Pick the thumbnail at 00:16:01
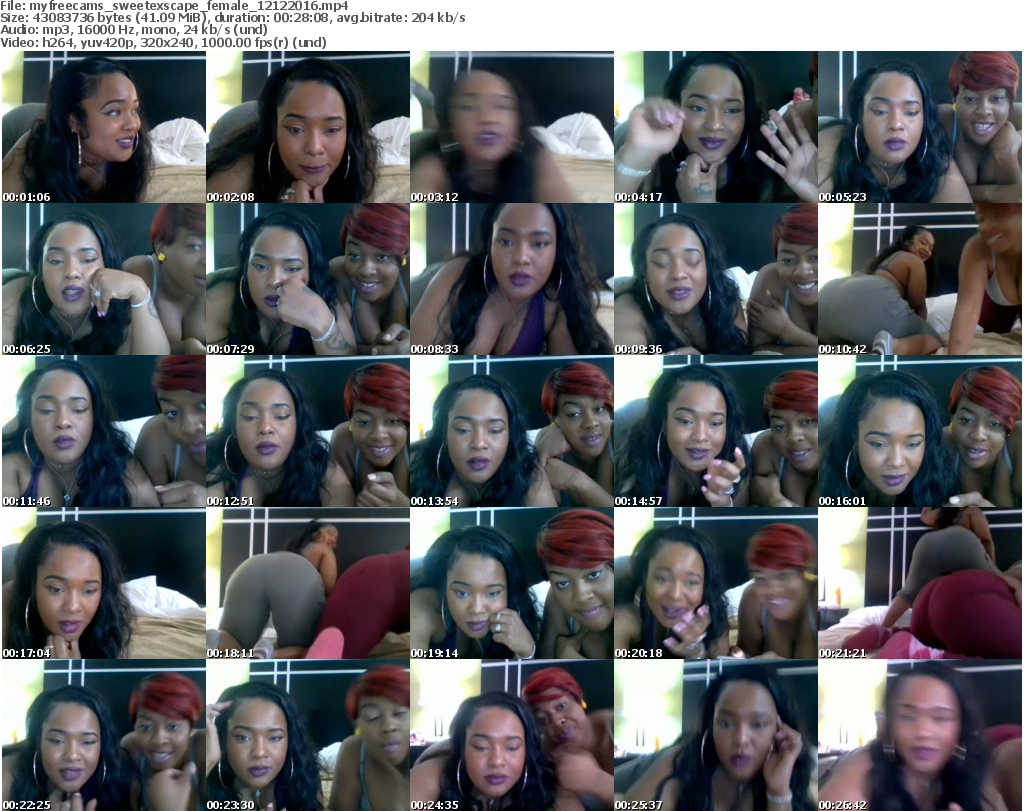This screenshot has width=1024, height=811. 920,432
